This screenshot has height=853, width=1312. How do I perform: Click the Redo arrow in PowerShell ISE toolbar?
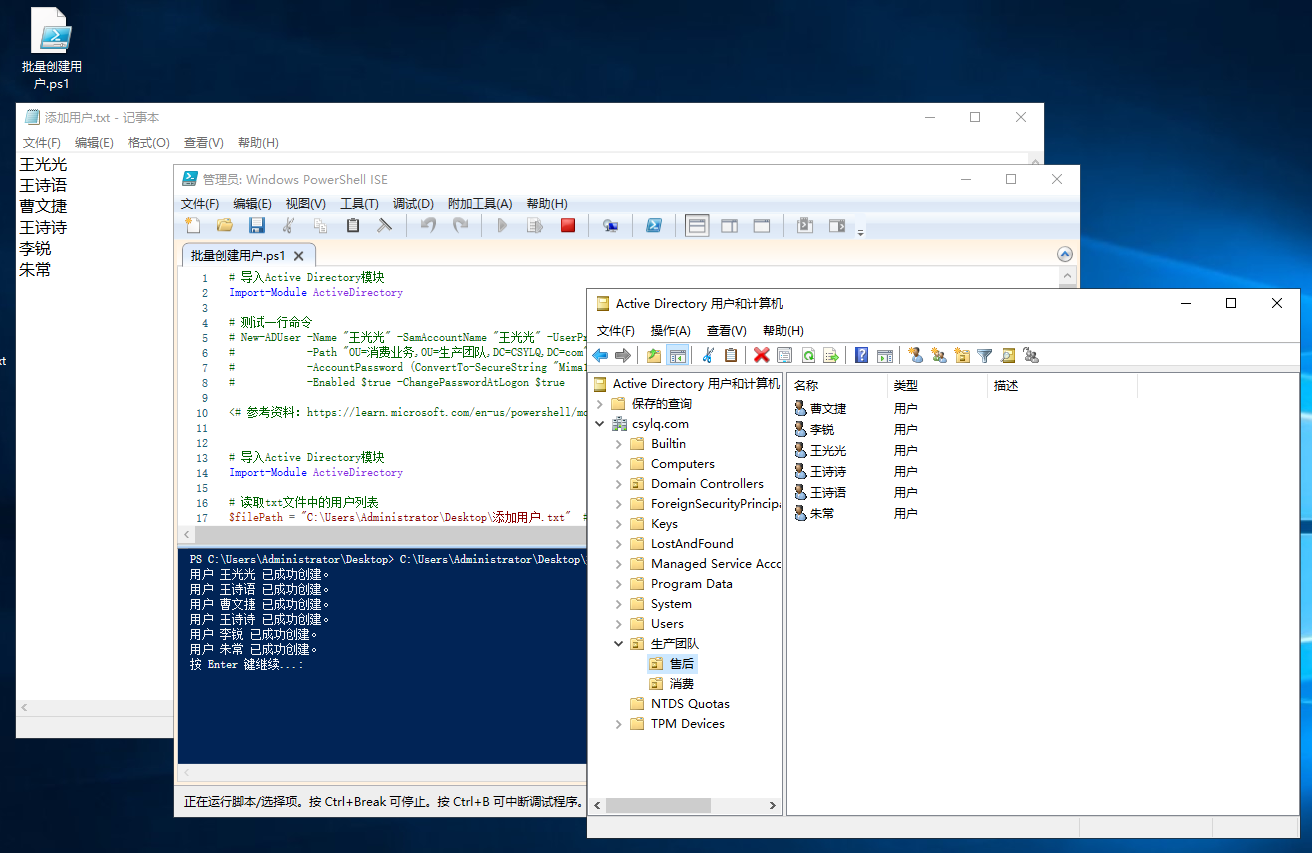[460, 226]
